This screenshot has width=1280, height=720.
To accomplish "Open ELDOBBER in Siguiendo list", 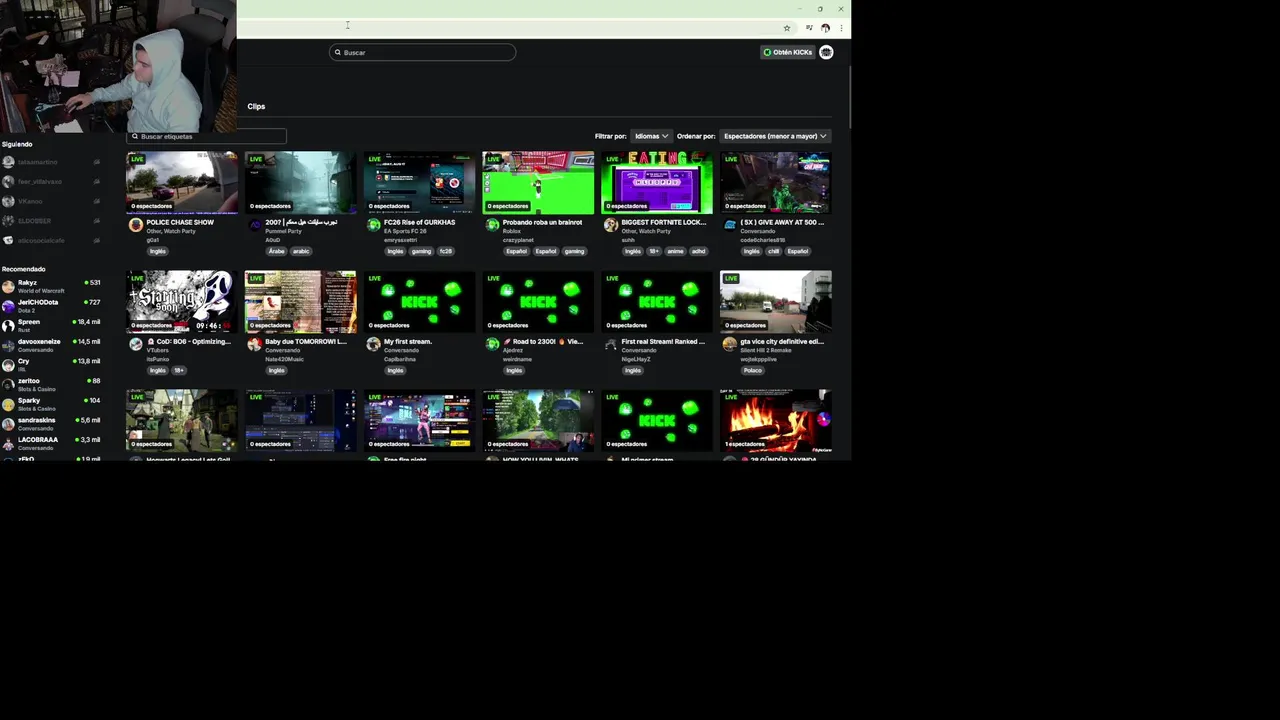I will [51, 221].
